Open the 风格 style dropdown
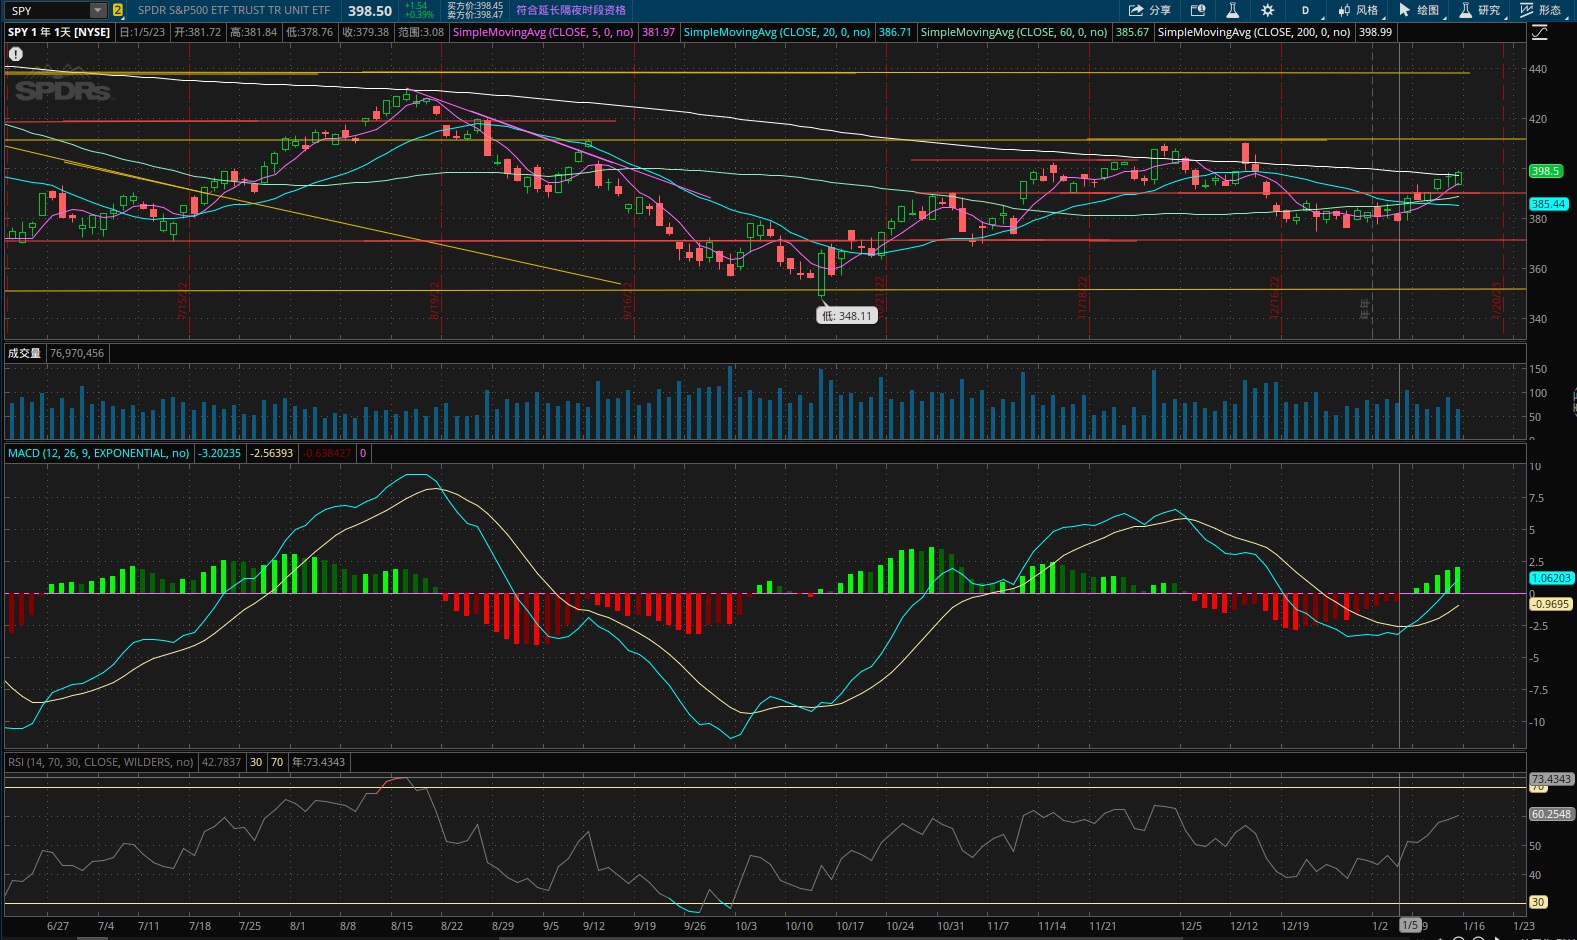This screenshot has width=1577, height=940. coord(1359,10)
